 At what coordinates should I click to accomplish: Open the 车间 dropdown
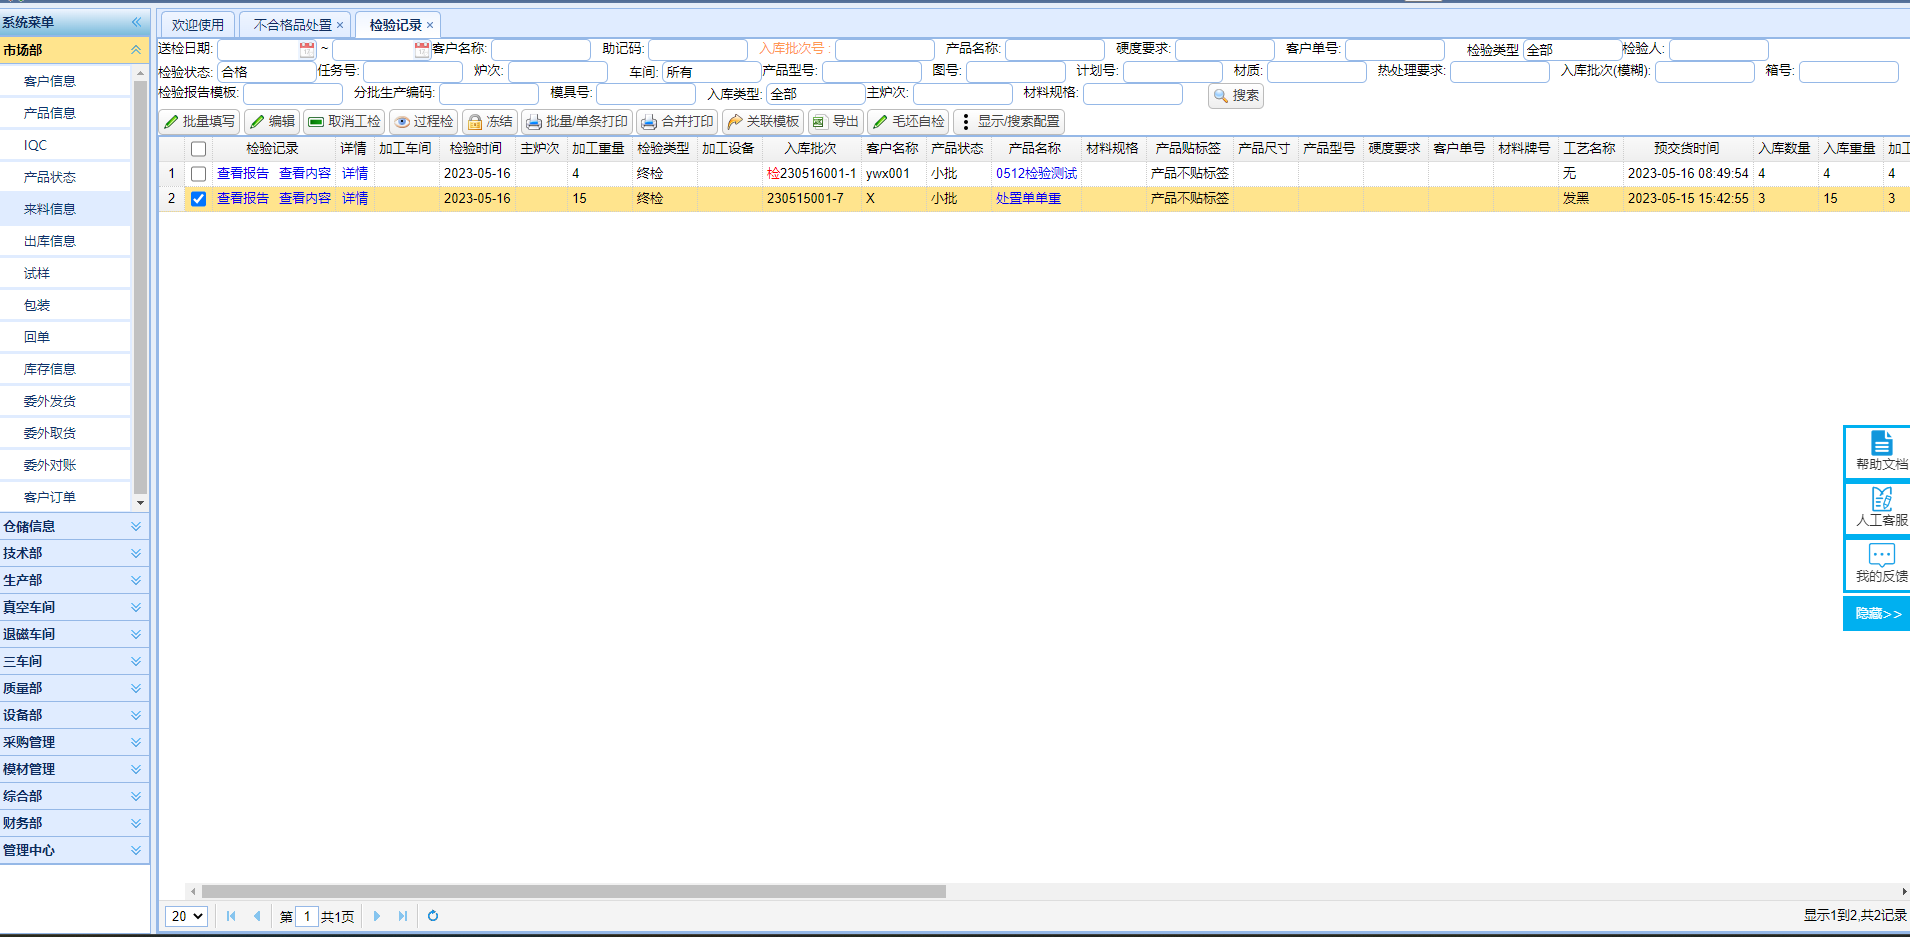(x=711, y=72)
